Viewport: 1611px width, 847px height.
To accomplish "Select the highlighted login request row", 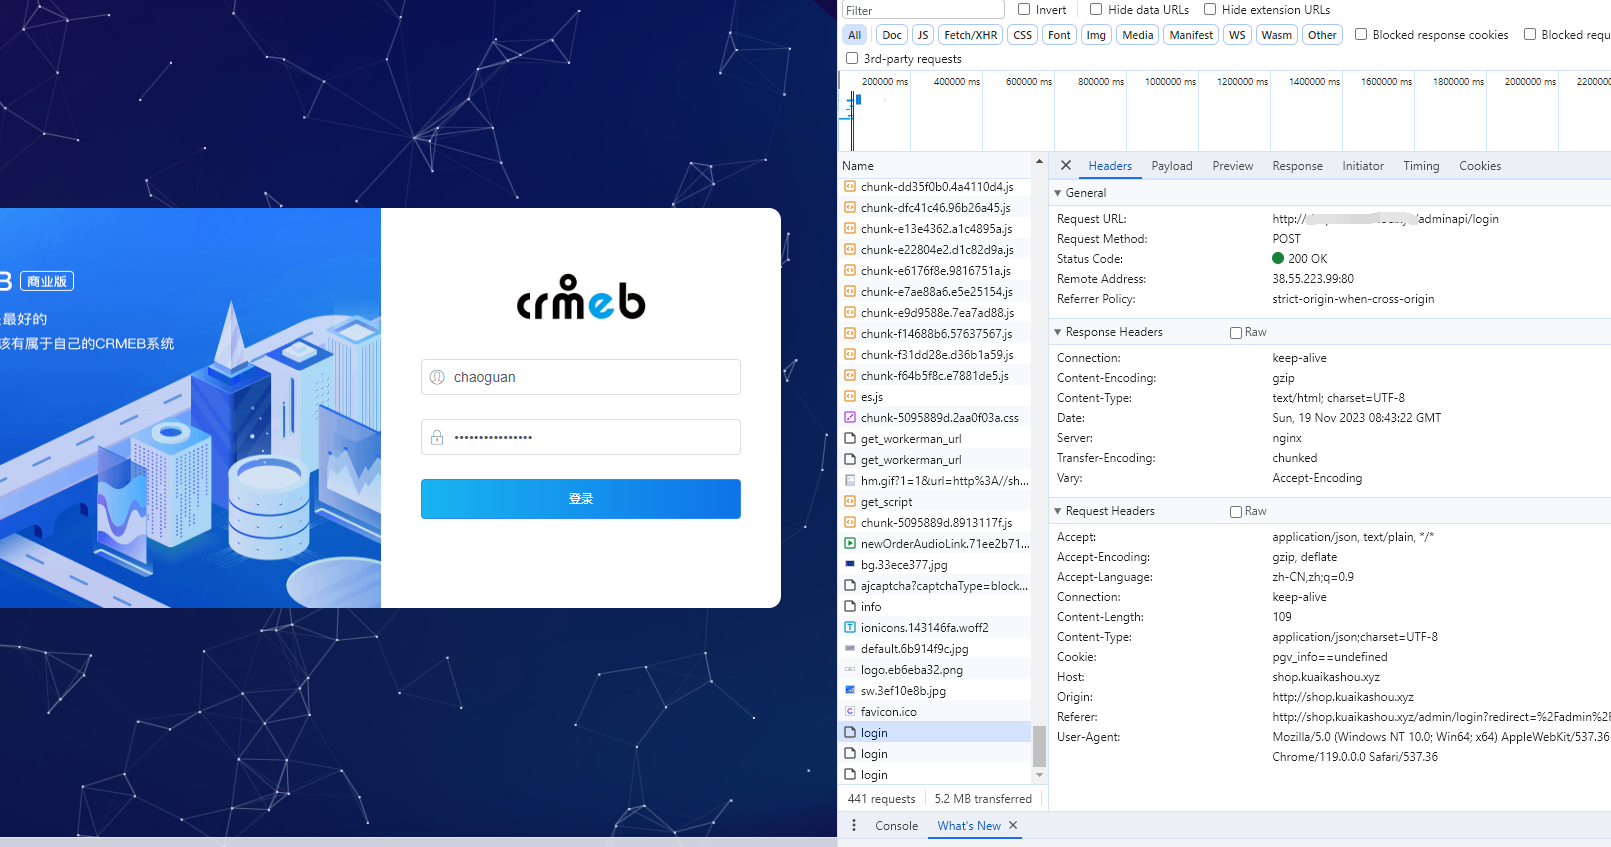I will pyautogui.click(x=934, y=732).
